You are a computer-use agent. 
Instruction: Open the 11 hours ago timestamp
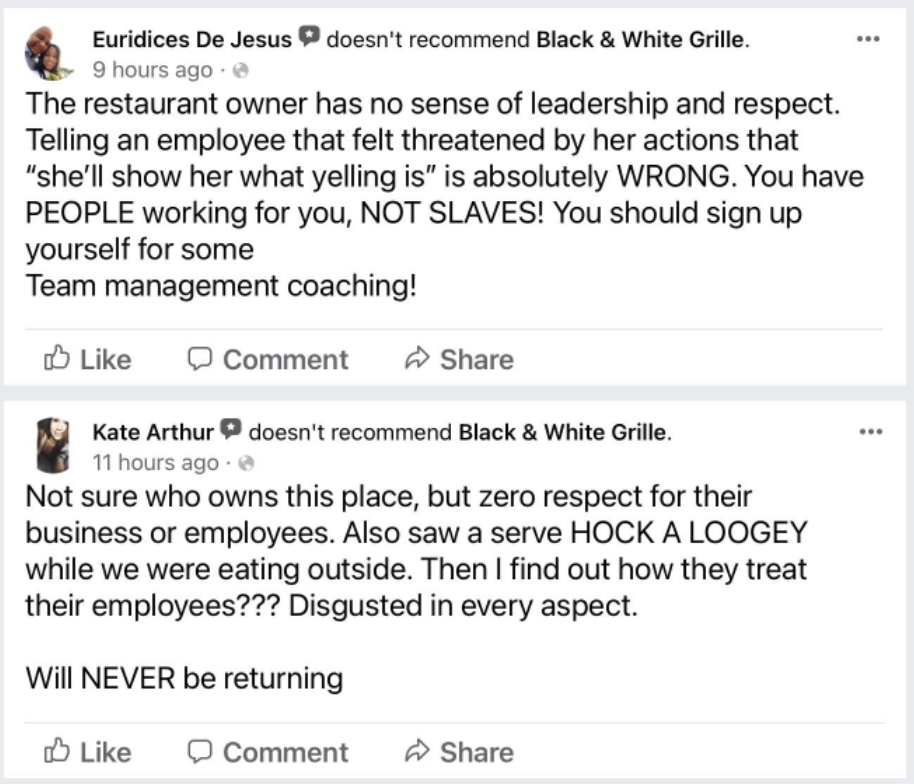tap(155, 463)
